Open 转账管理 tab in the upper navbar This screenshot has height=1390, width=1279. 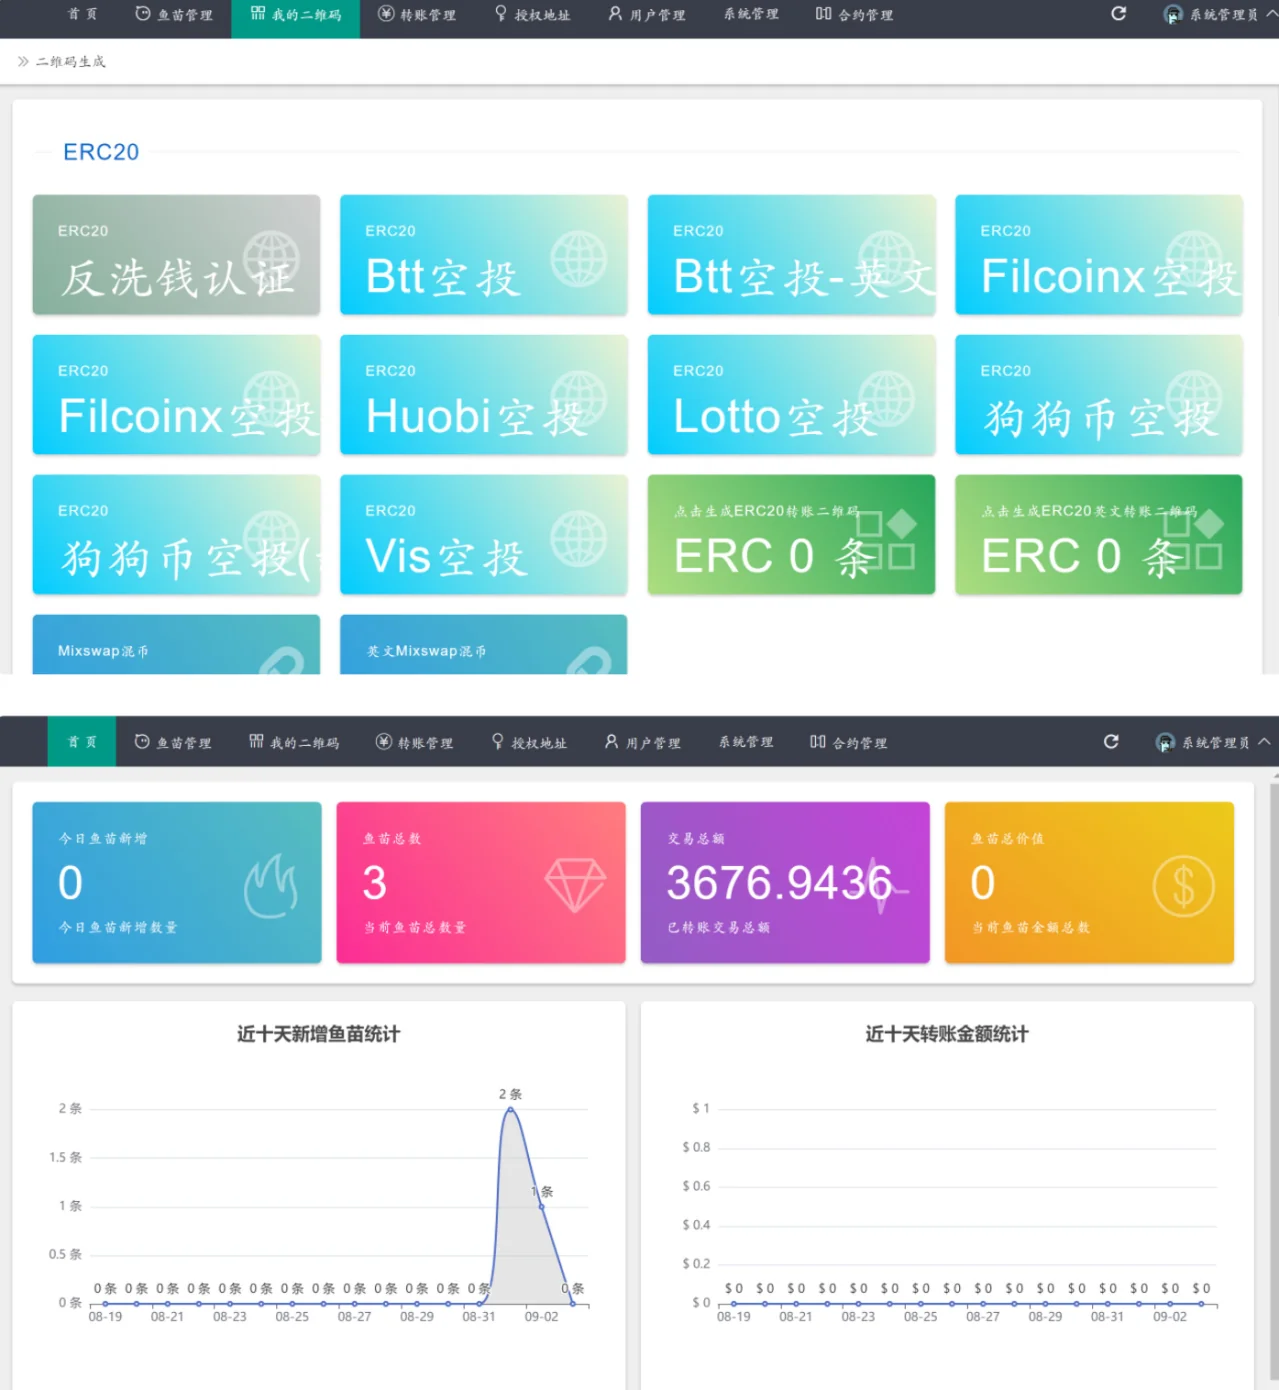[417, 15]
